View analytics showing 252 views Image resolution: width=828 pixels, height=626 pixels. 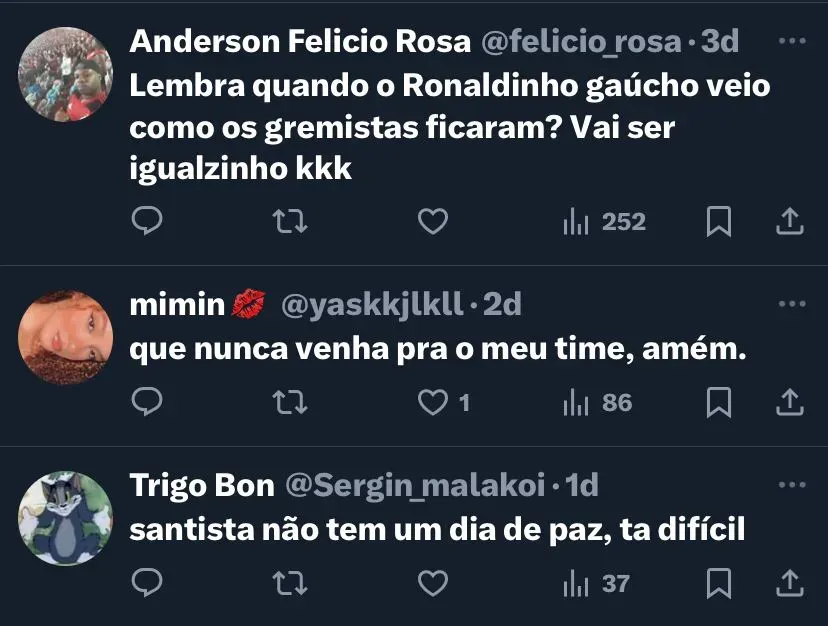[x=604, y=222]
